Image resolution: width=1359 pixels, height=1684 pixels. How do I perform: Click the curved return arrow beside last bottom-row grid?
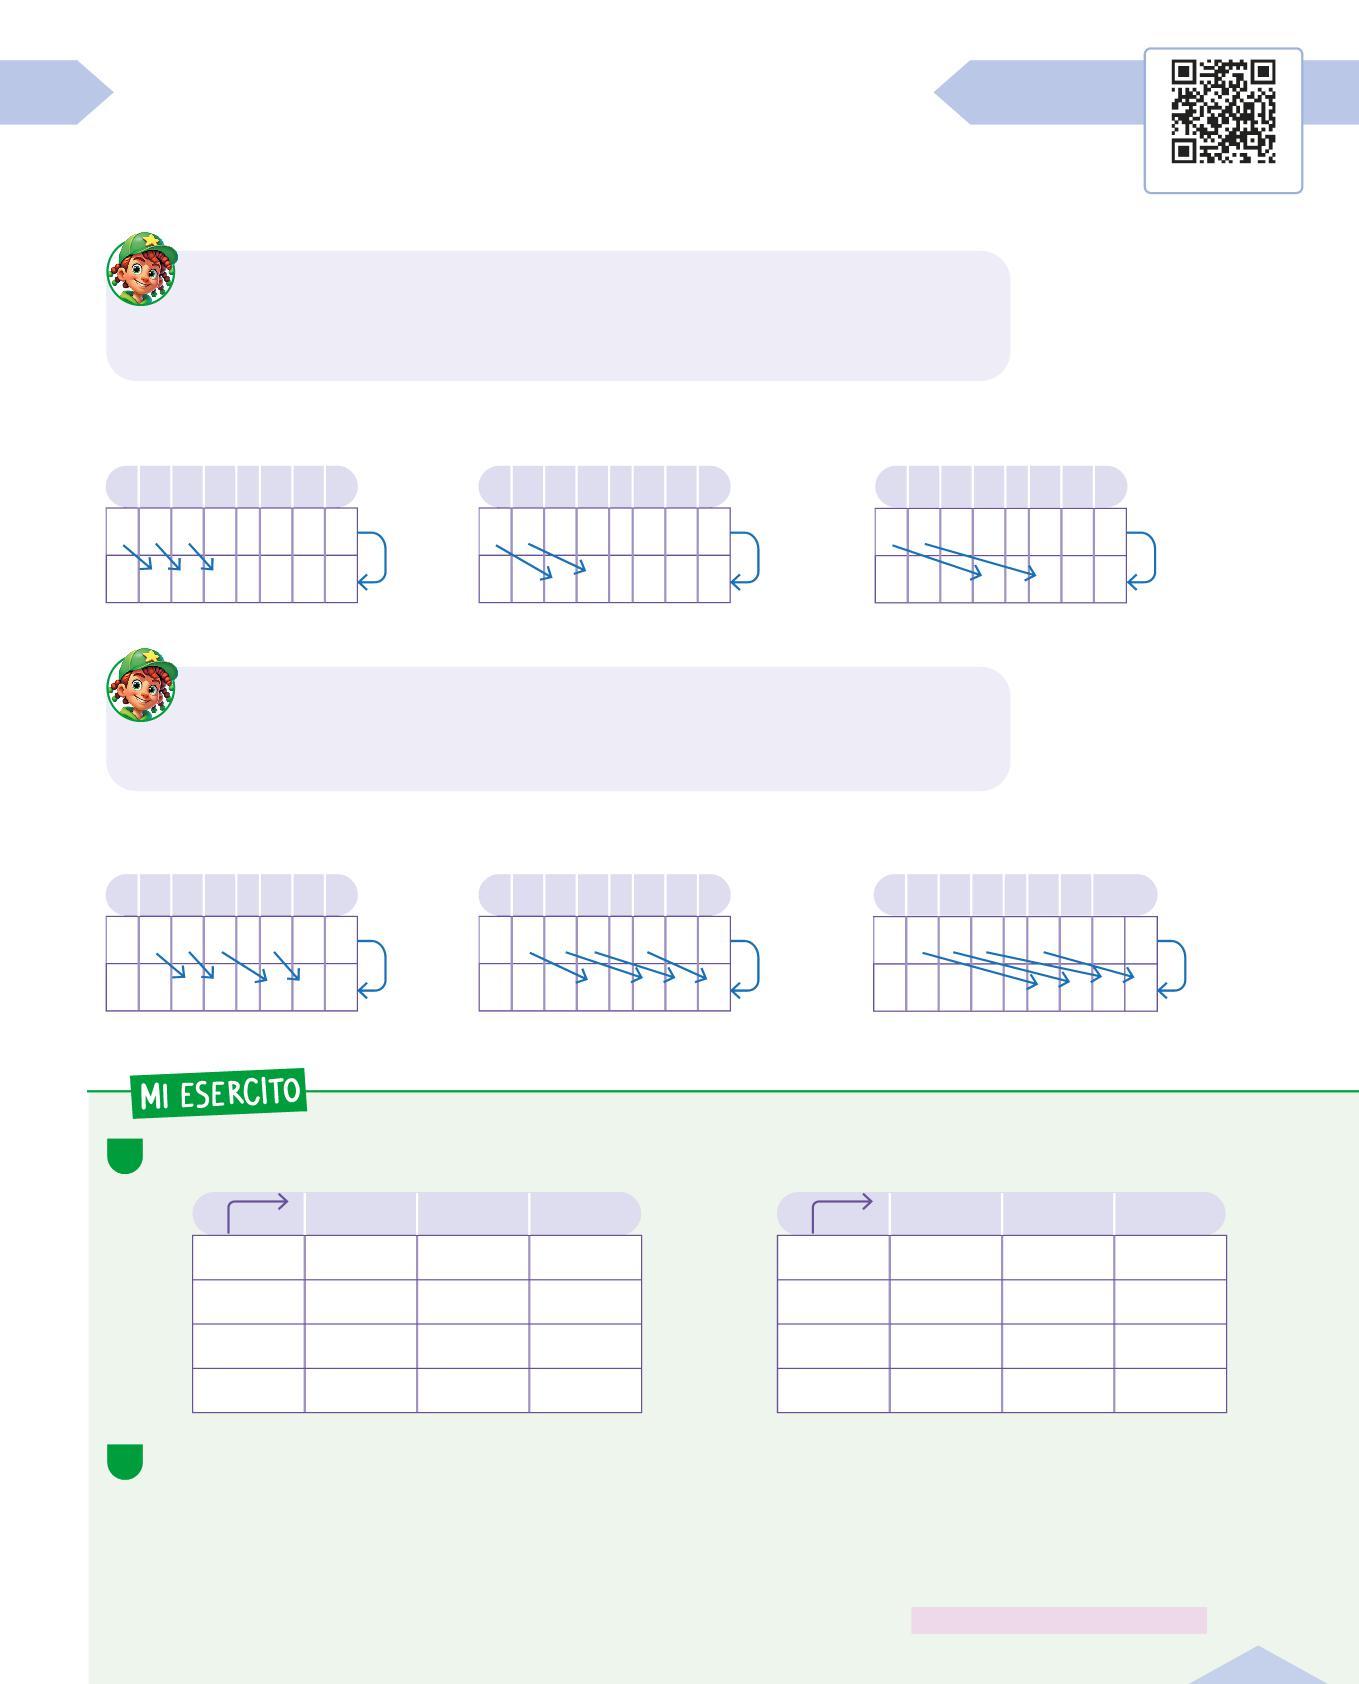(1172, 967)
